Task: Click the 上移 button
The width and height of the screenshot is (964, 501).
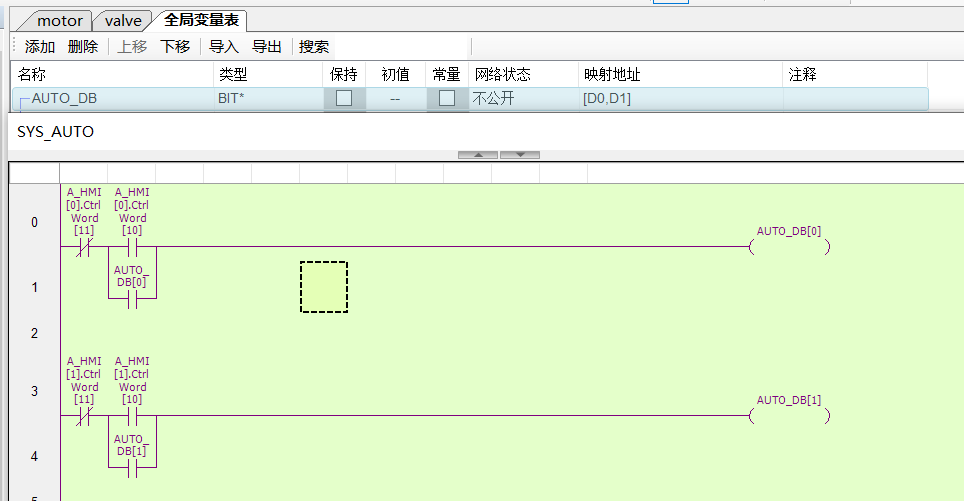Action: [132, 47]
